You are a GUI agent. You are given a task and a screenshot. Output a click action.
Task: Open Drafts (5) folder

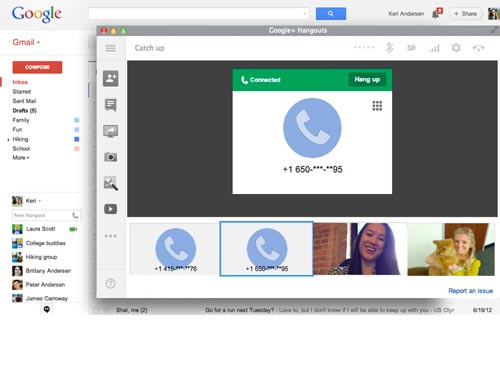pyautogui.click(x=25, y=111)
